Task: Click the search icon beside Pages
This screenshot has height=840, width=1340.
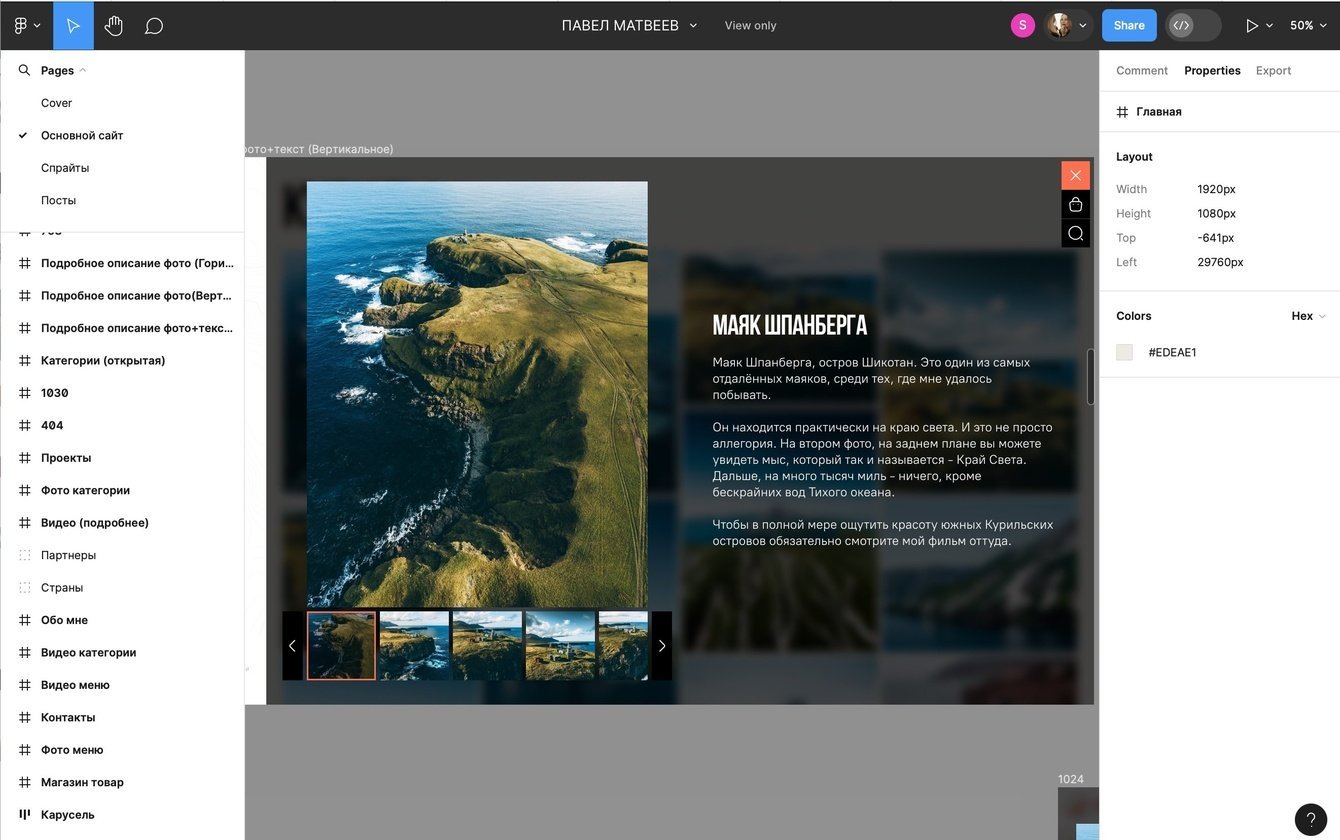Action: click(x=24, y=70)
